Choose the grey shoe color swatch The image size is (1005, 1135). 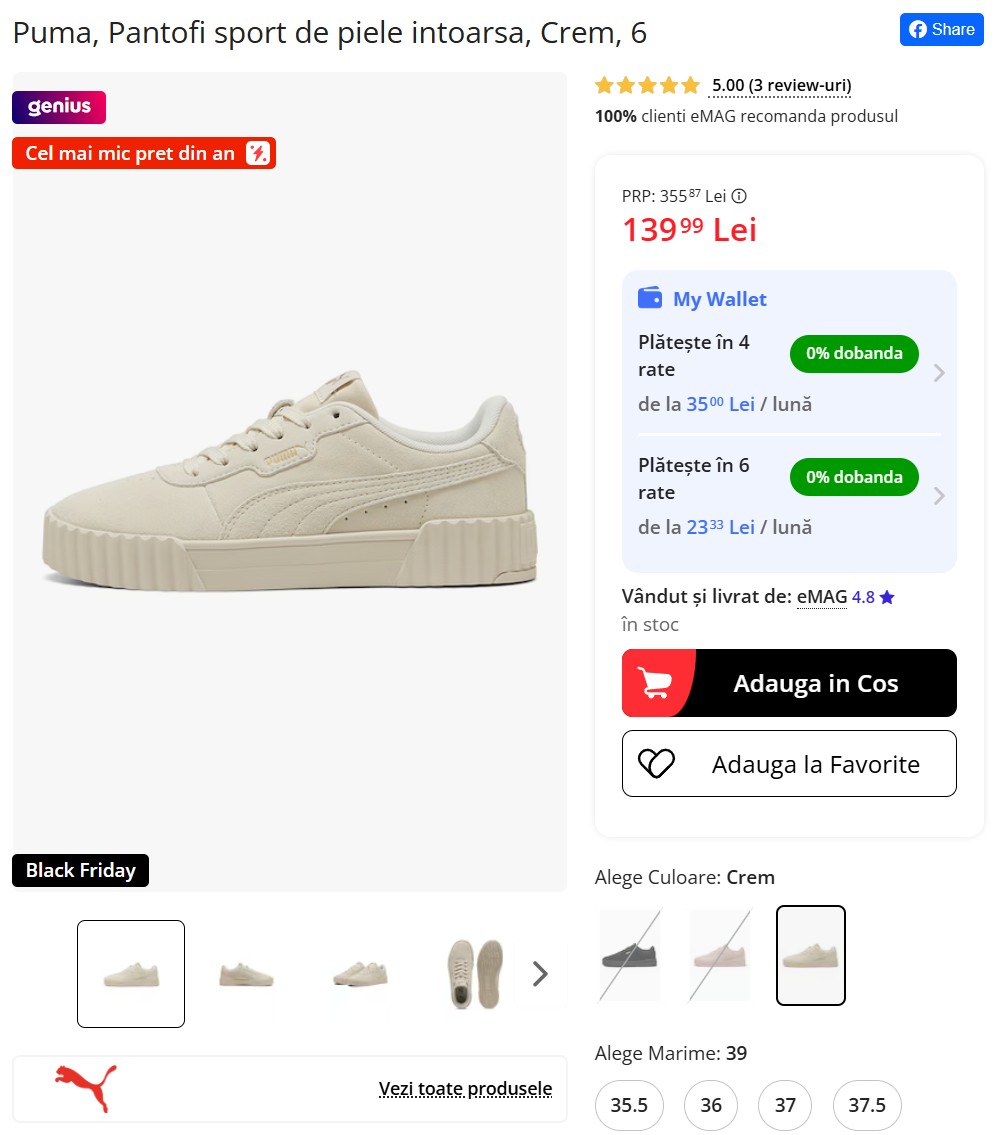coord(630,955)
